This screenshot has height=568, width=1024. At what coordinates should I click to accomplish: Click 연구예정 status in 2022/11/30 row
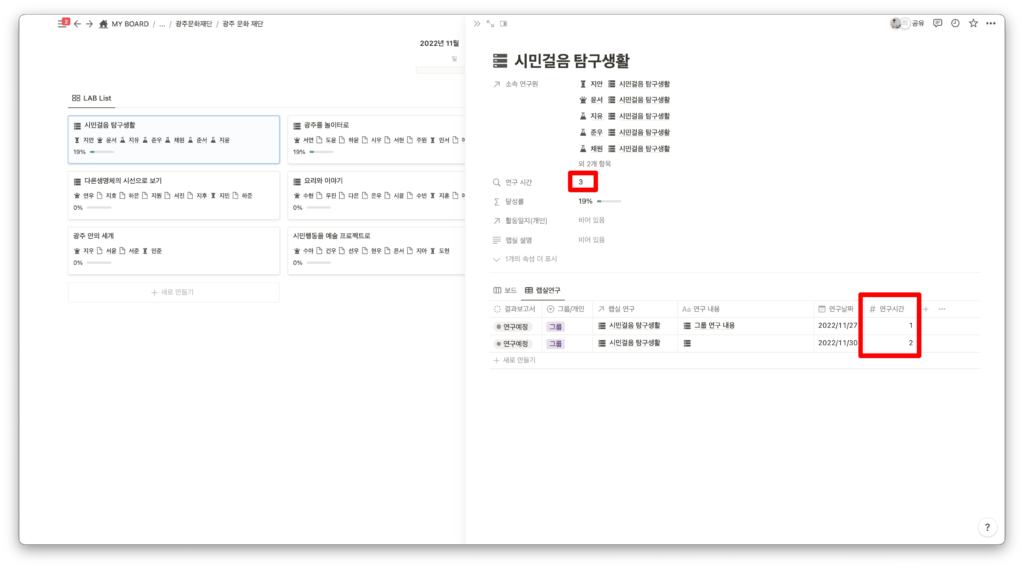pos(513,343)
